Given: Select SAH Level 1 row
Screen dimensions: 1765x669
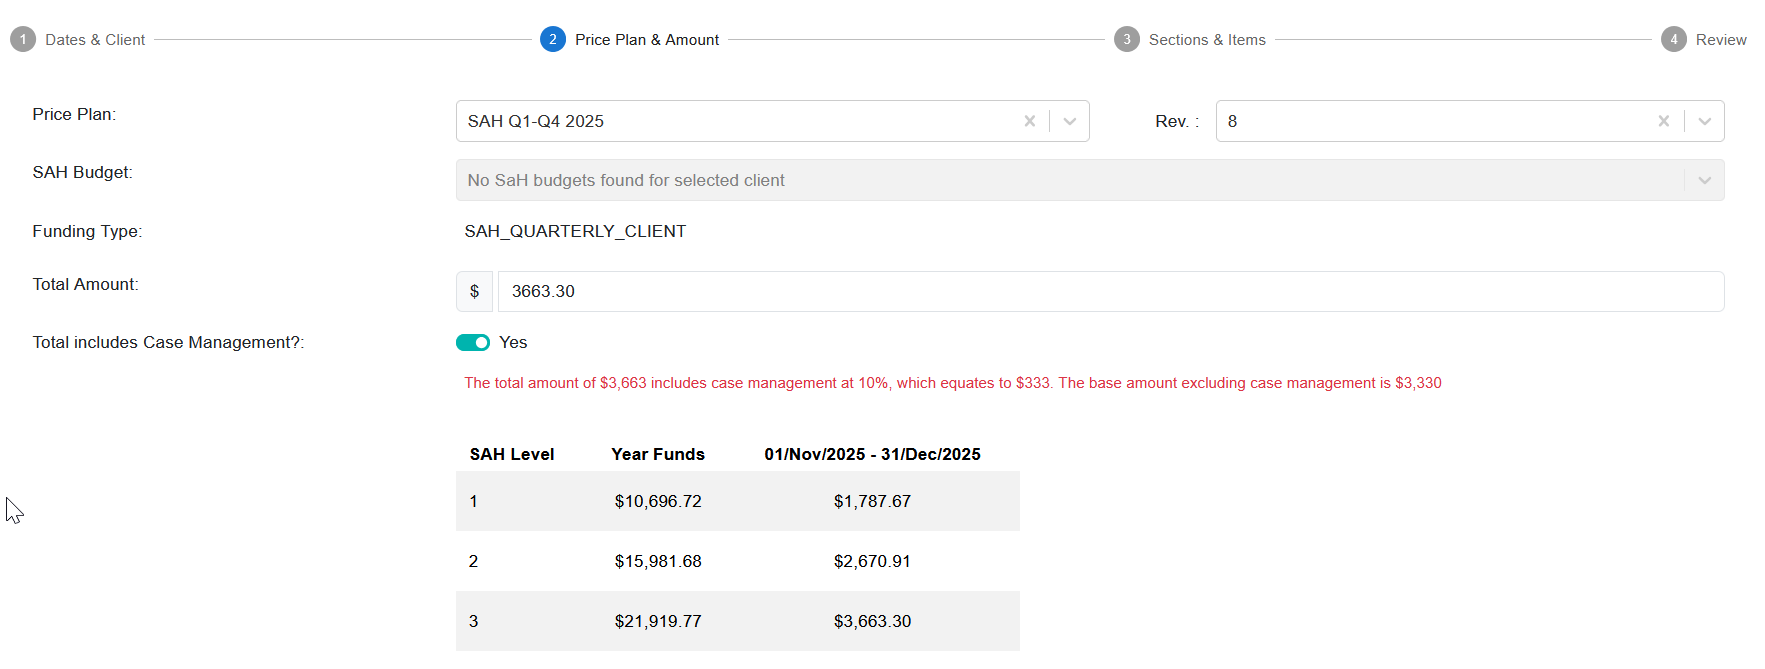Looking at the screenshot, I should tap(737, 501).
